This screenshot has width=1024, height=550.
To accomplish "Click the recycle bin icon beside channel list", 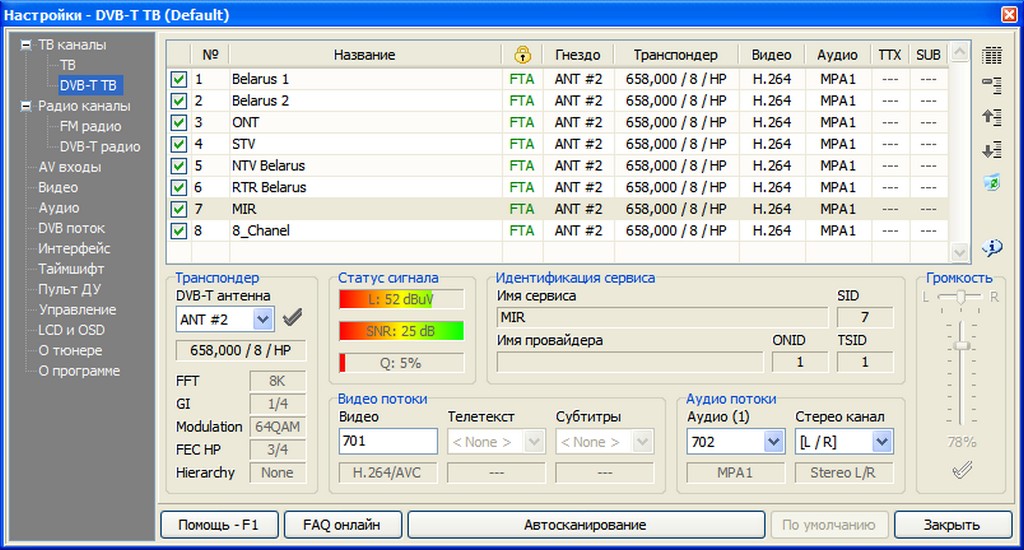I will click(992, 182).
